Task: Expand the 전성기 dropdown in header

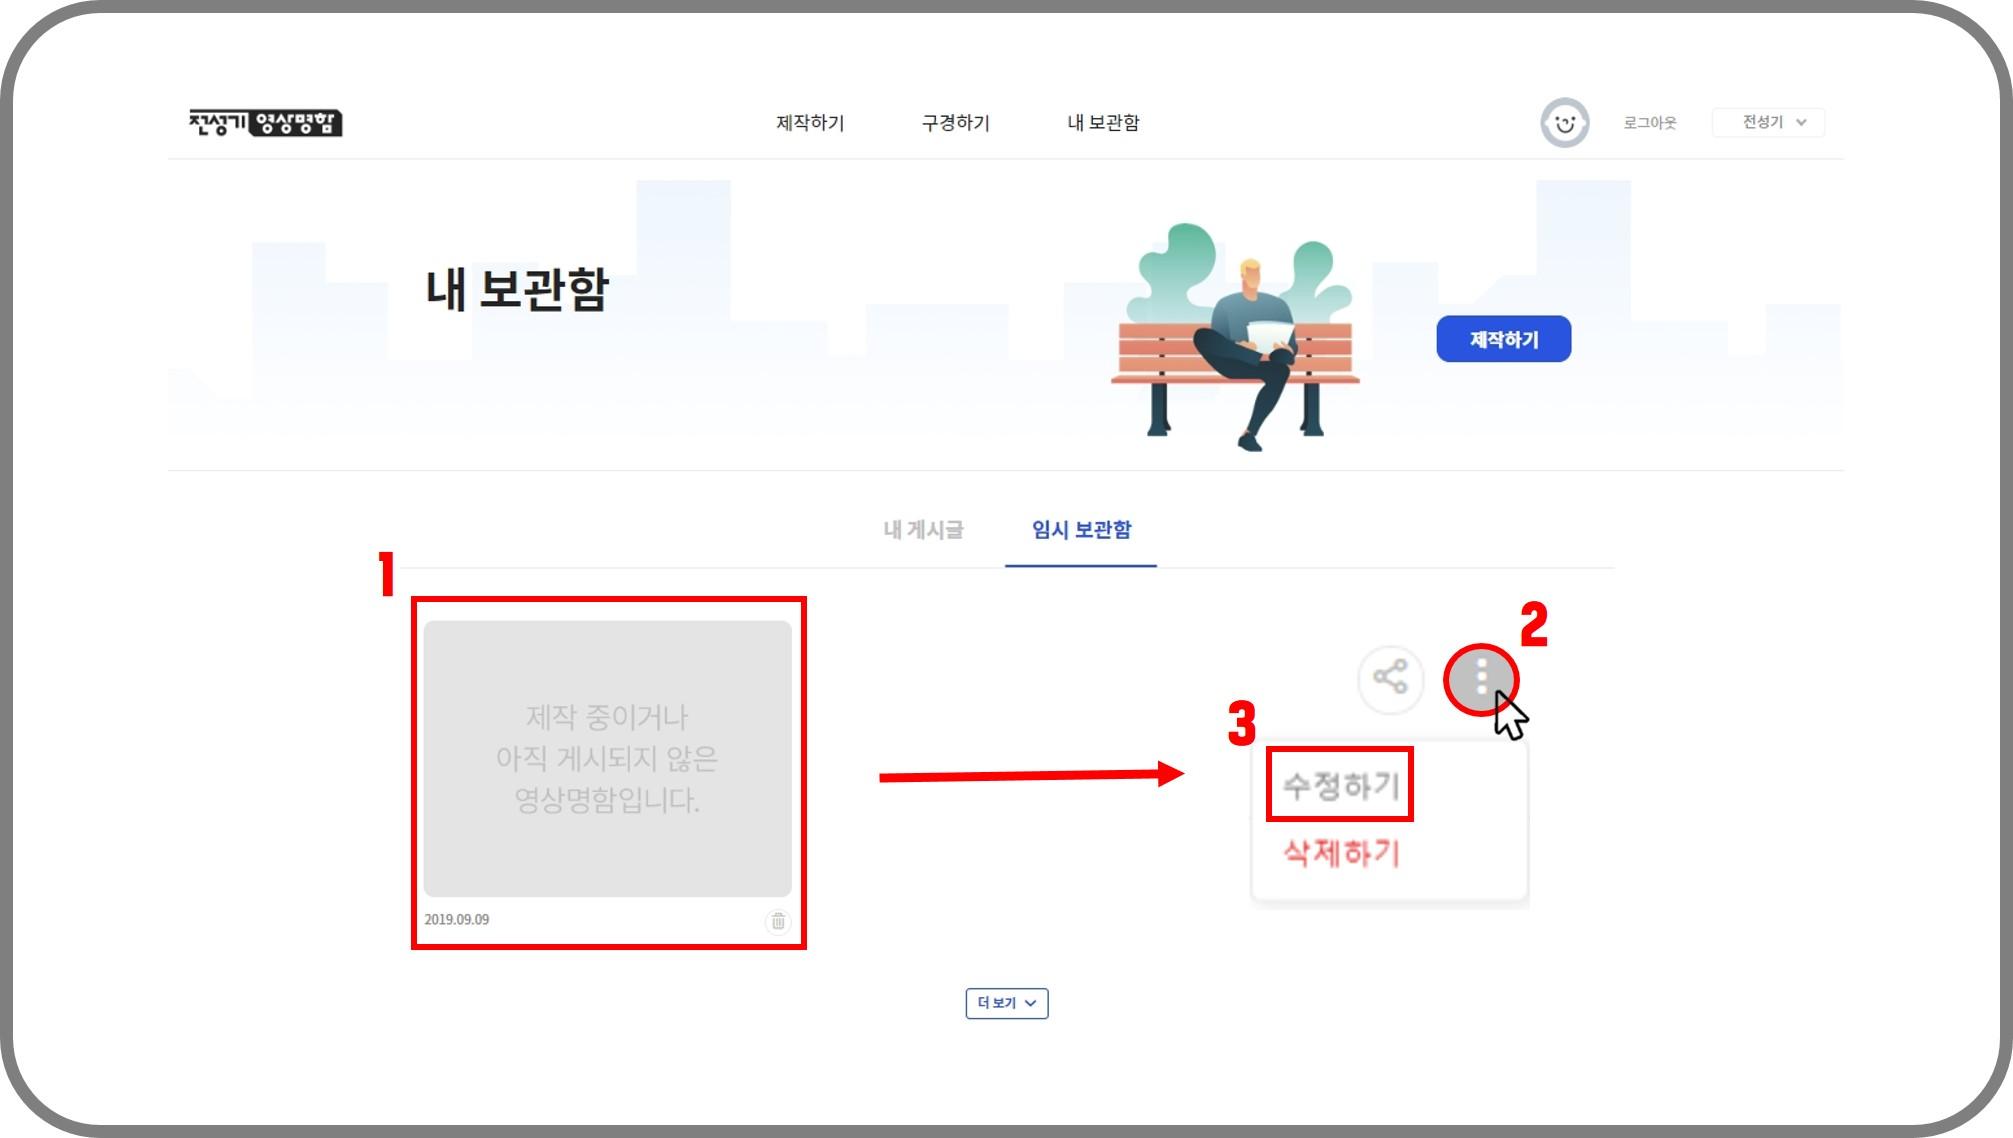Action: [1768, 122]
